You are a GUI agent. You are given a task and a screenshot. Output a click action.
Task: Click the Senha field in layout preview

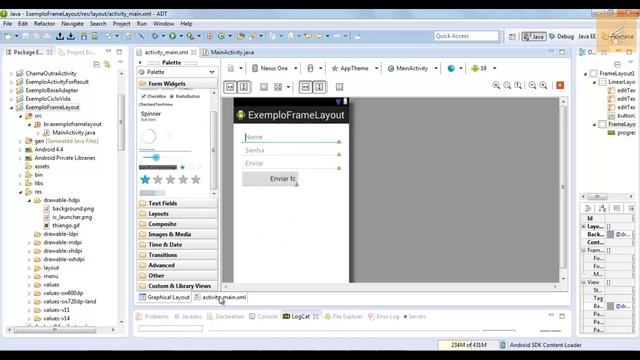tap(291, 151)
